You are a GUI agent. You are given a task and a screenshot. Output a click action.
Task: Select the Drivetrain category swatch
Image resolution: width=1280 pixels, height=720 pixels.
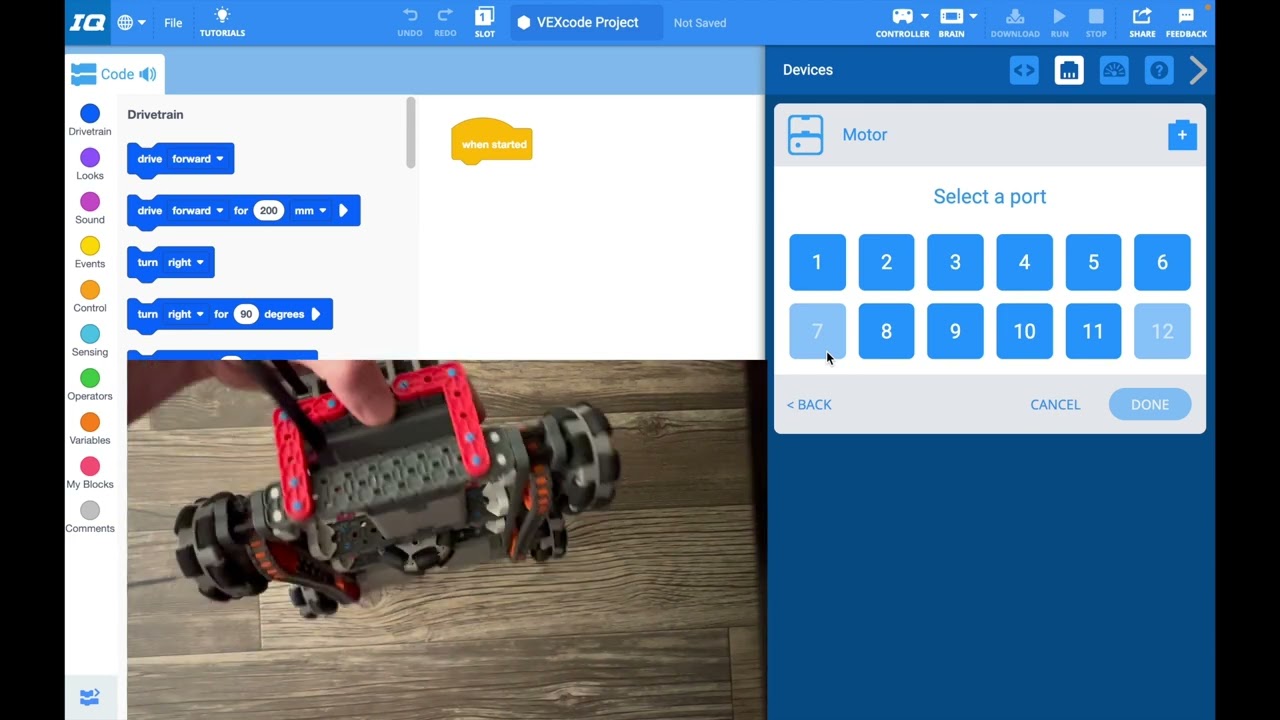pos(90,114)
